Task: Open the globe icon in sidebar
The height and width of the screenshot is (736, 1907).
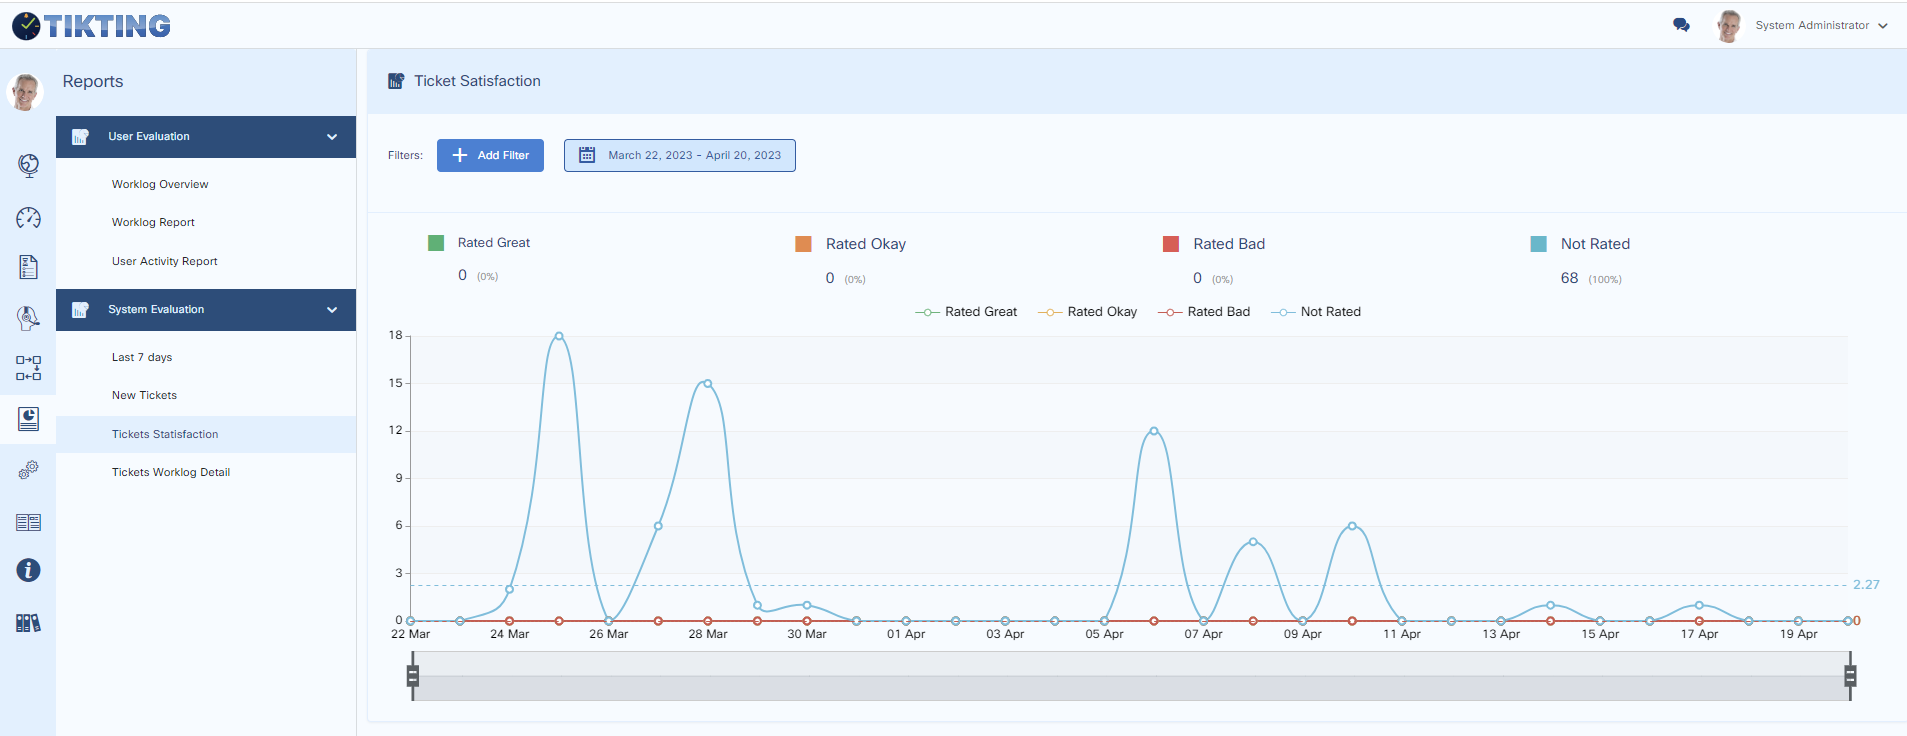Action: [x=28, y=165]
